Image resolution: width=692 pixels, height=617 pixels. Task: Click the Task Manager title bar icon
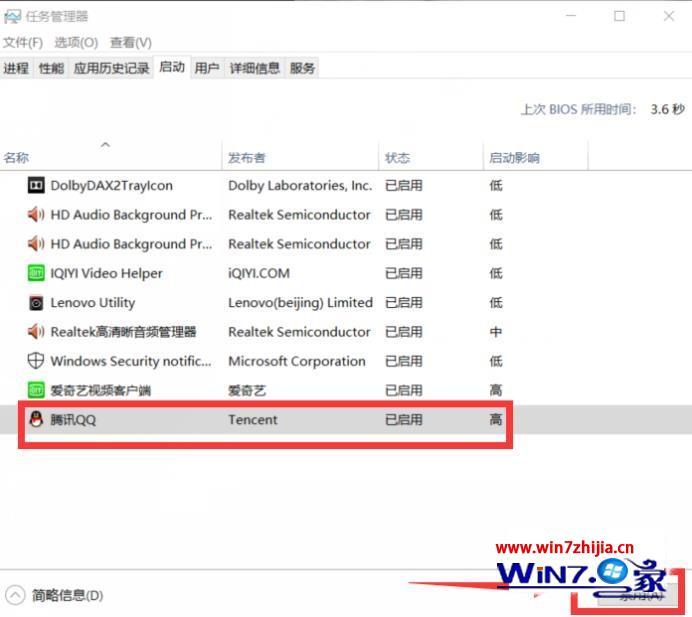[x=12, y=17]
